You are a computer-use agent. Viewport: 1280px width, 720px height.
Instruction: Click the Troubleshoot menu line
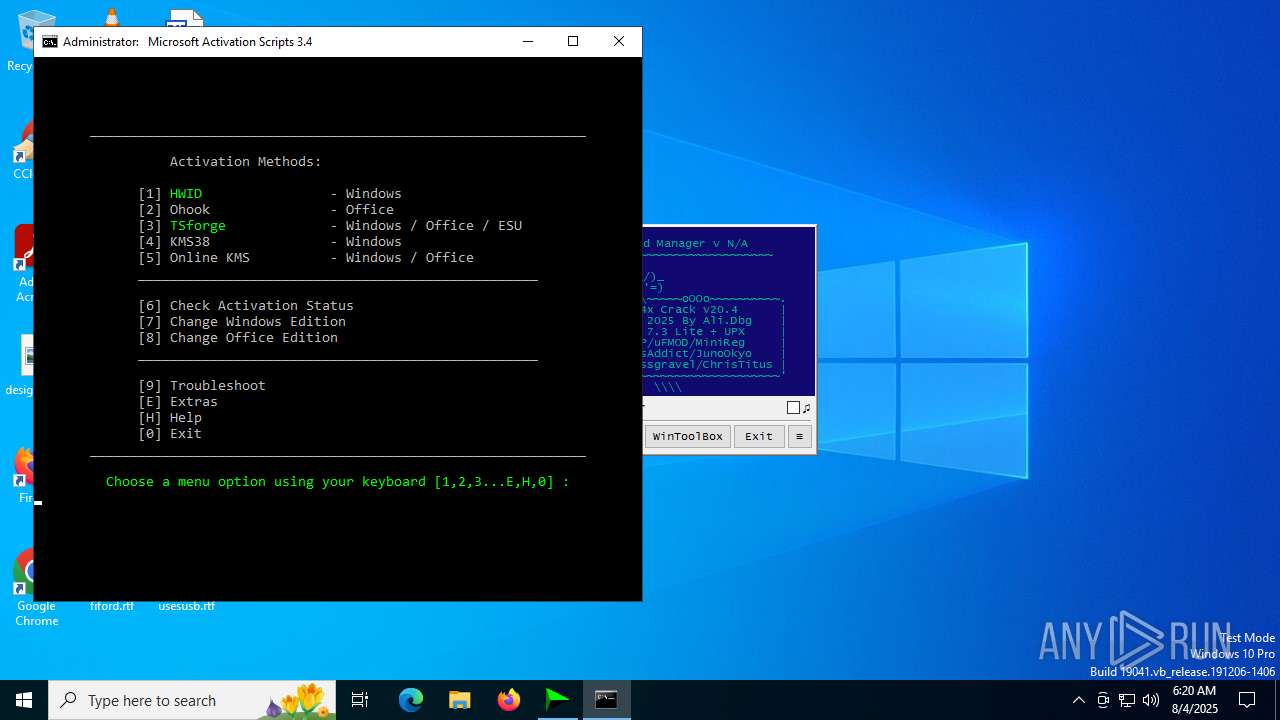202,386
